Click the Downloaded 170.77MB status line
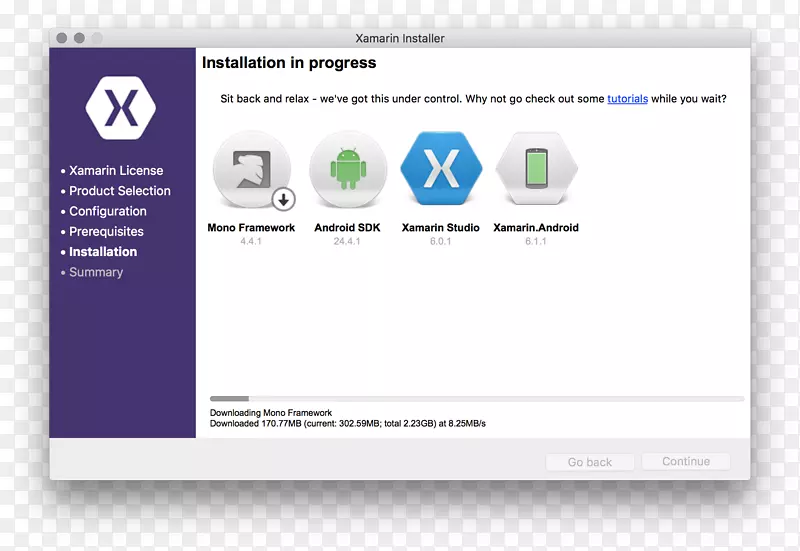The image size is (800, 551). pos(347,423)
